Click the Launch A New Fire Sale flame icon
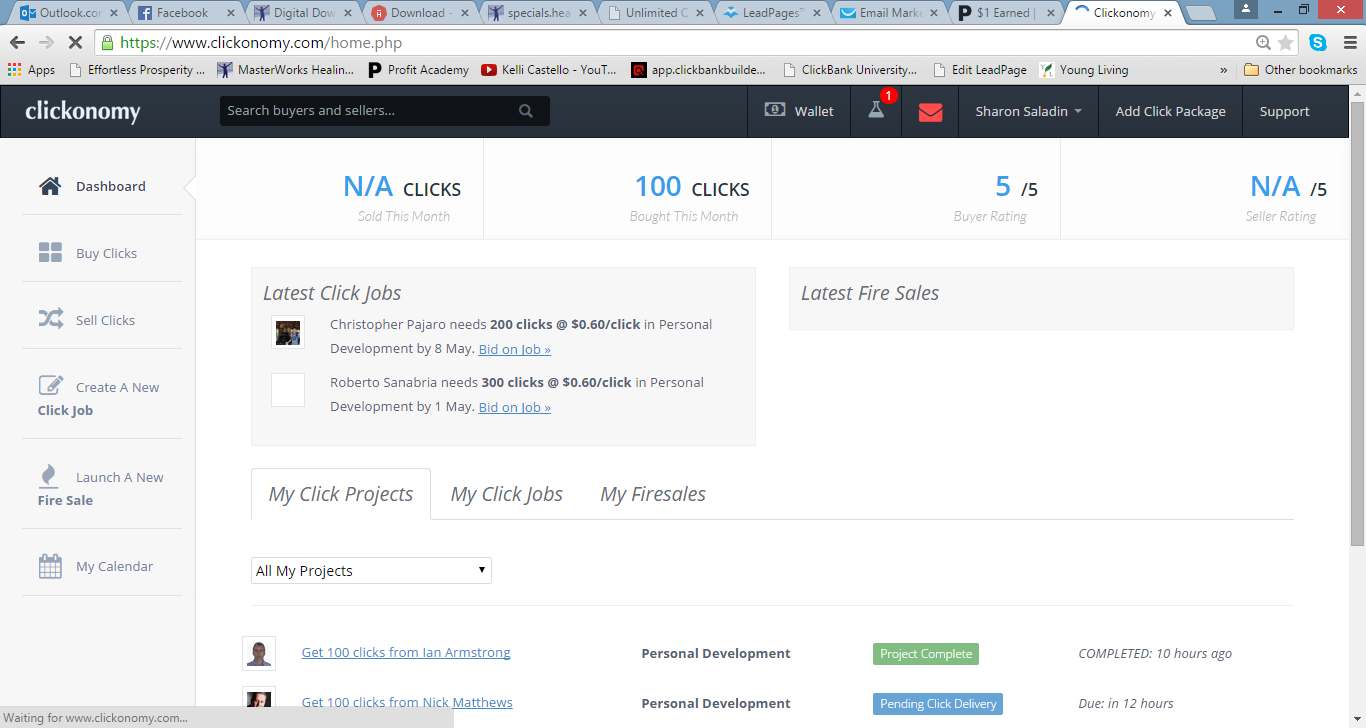Screen dimensions: 1366x728 [49, 475]
